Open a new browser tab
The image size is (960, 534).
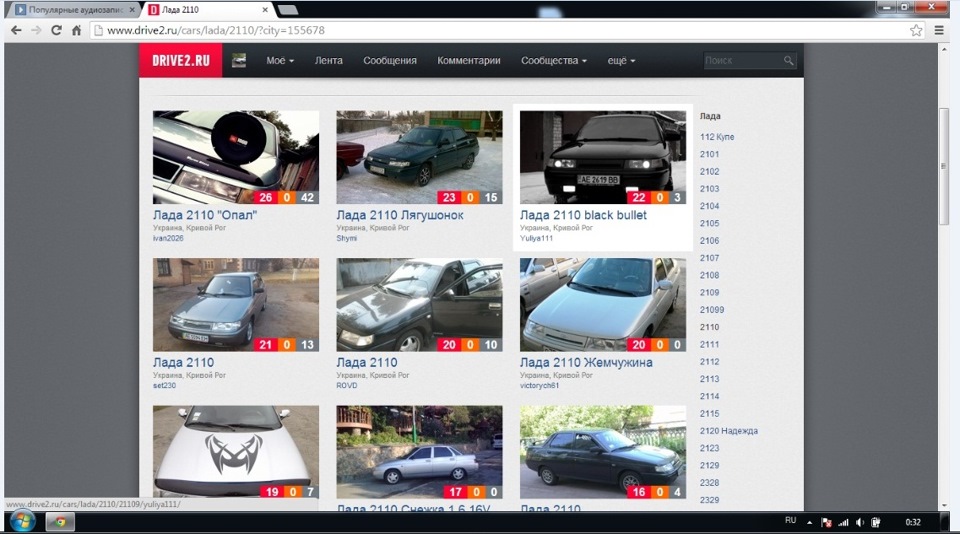(x=288, y=10)
